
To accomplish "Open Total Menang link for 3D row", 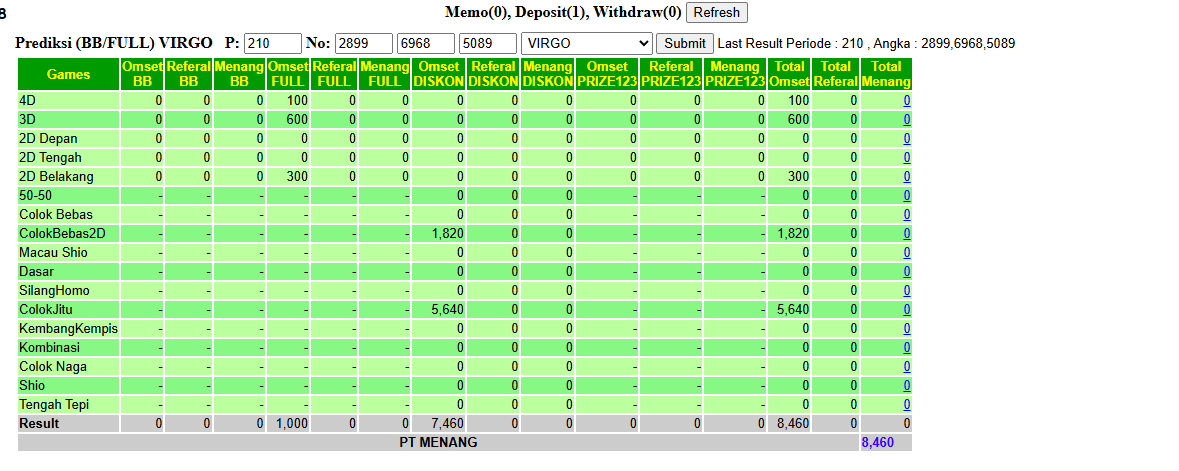I will tap(907, 120).
